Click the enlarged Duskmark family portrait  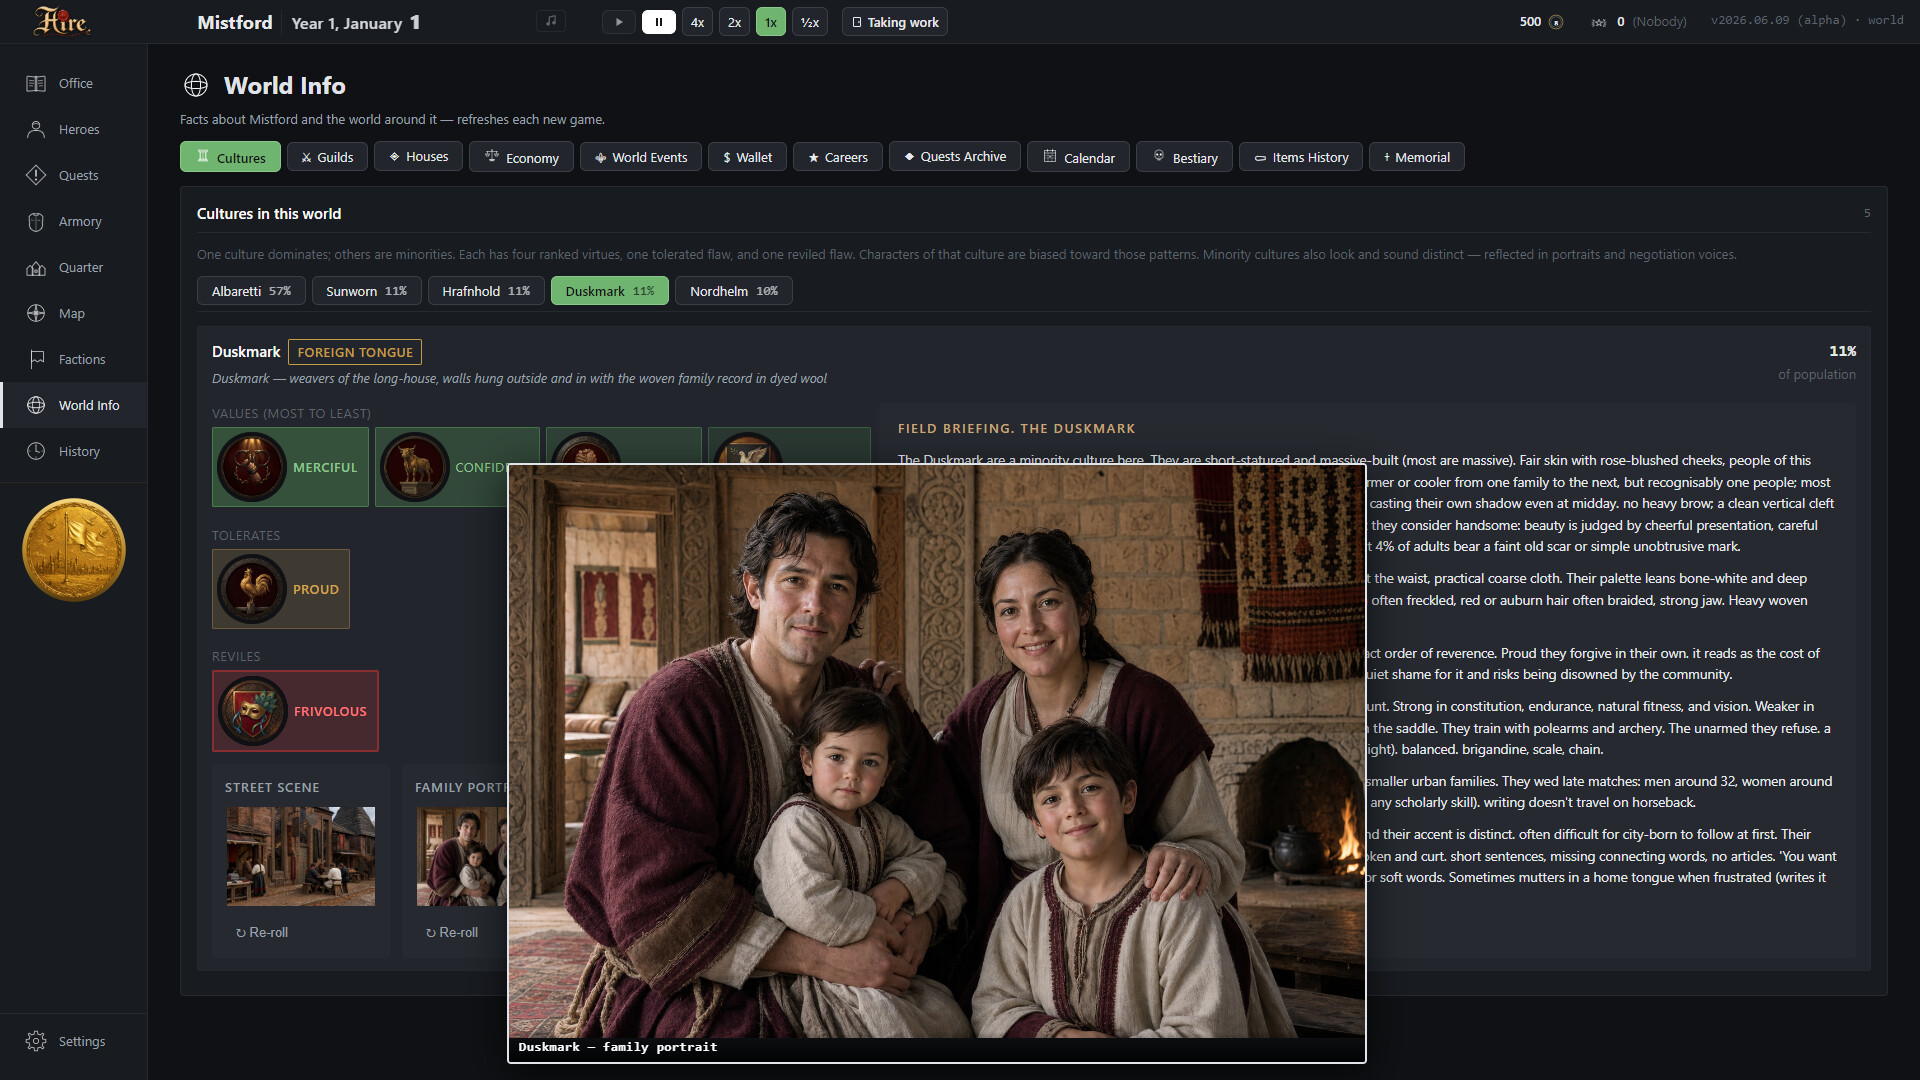pyautogui.click(x=937, y=752)
